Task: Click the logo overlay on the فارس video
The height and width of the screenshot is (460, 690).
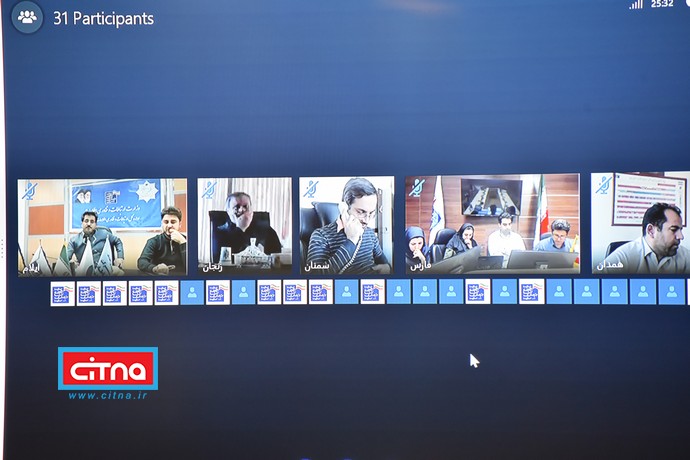Action: point(417,186)
